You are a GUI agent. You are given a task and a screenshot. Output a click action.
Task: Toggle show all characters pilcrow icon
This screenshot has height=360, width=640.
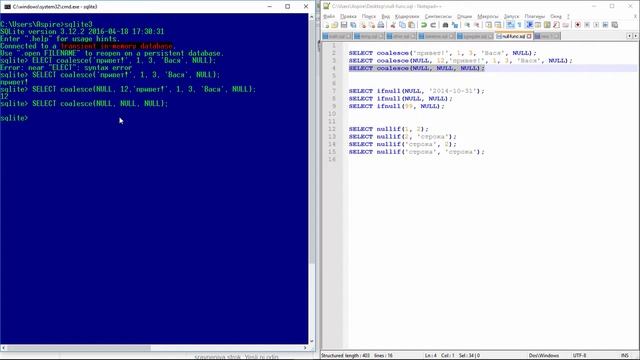(x=520, y=25)
